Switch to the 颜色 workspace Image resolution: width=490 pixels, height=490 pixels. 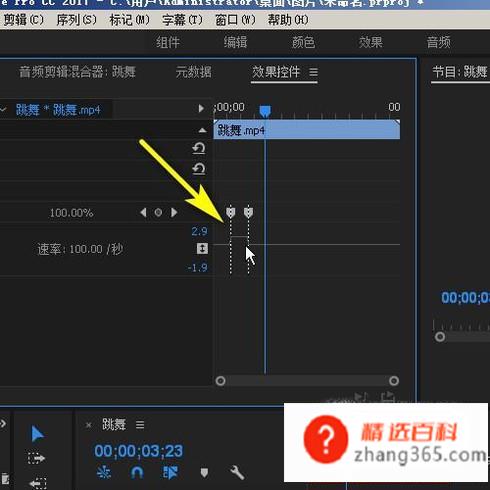pos(303,42)
